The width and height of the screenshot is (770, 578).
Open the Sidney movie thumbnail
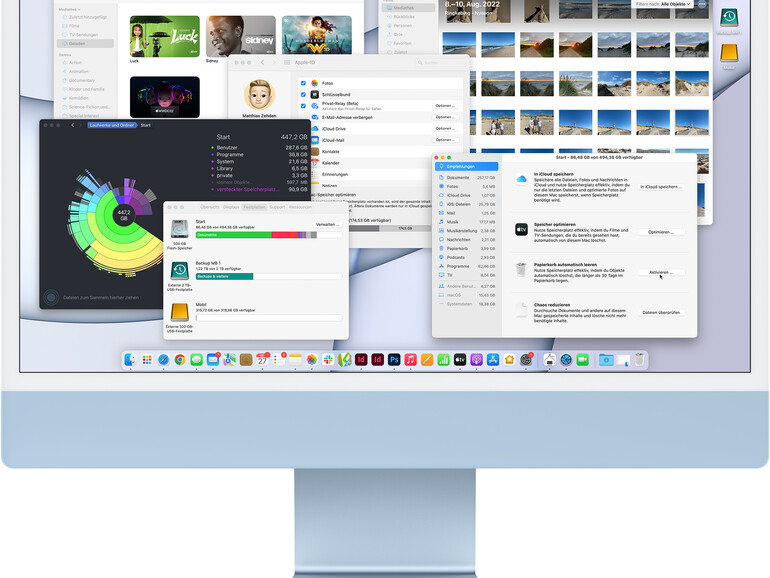coord(241,36)
